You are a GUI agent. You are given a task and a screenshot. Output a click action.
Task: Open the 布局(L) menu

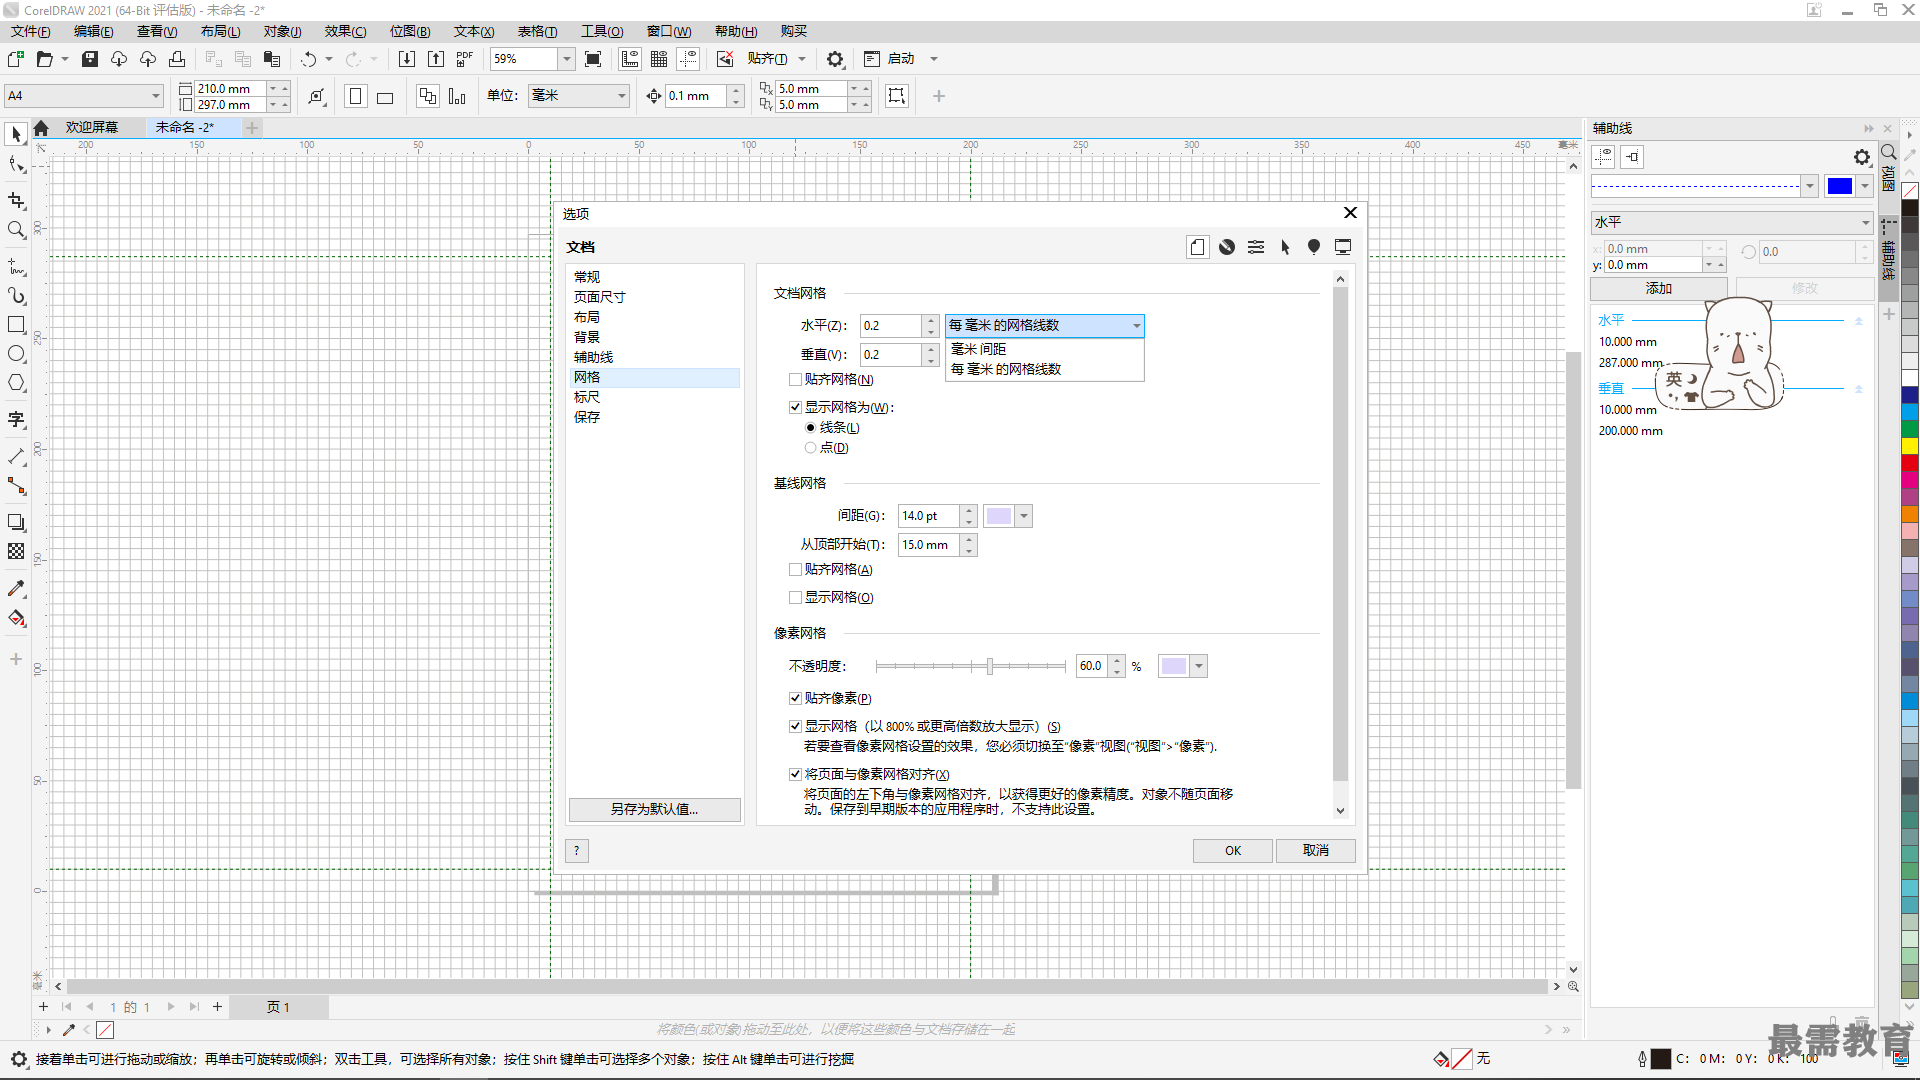point(220,32)
